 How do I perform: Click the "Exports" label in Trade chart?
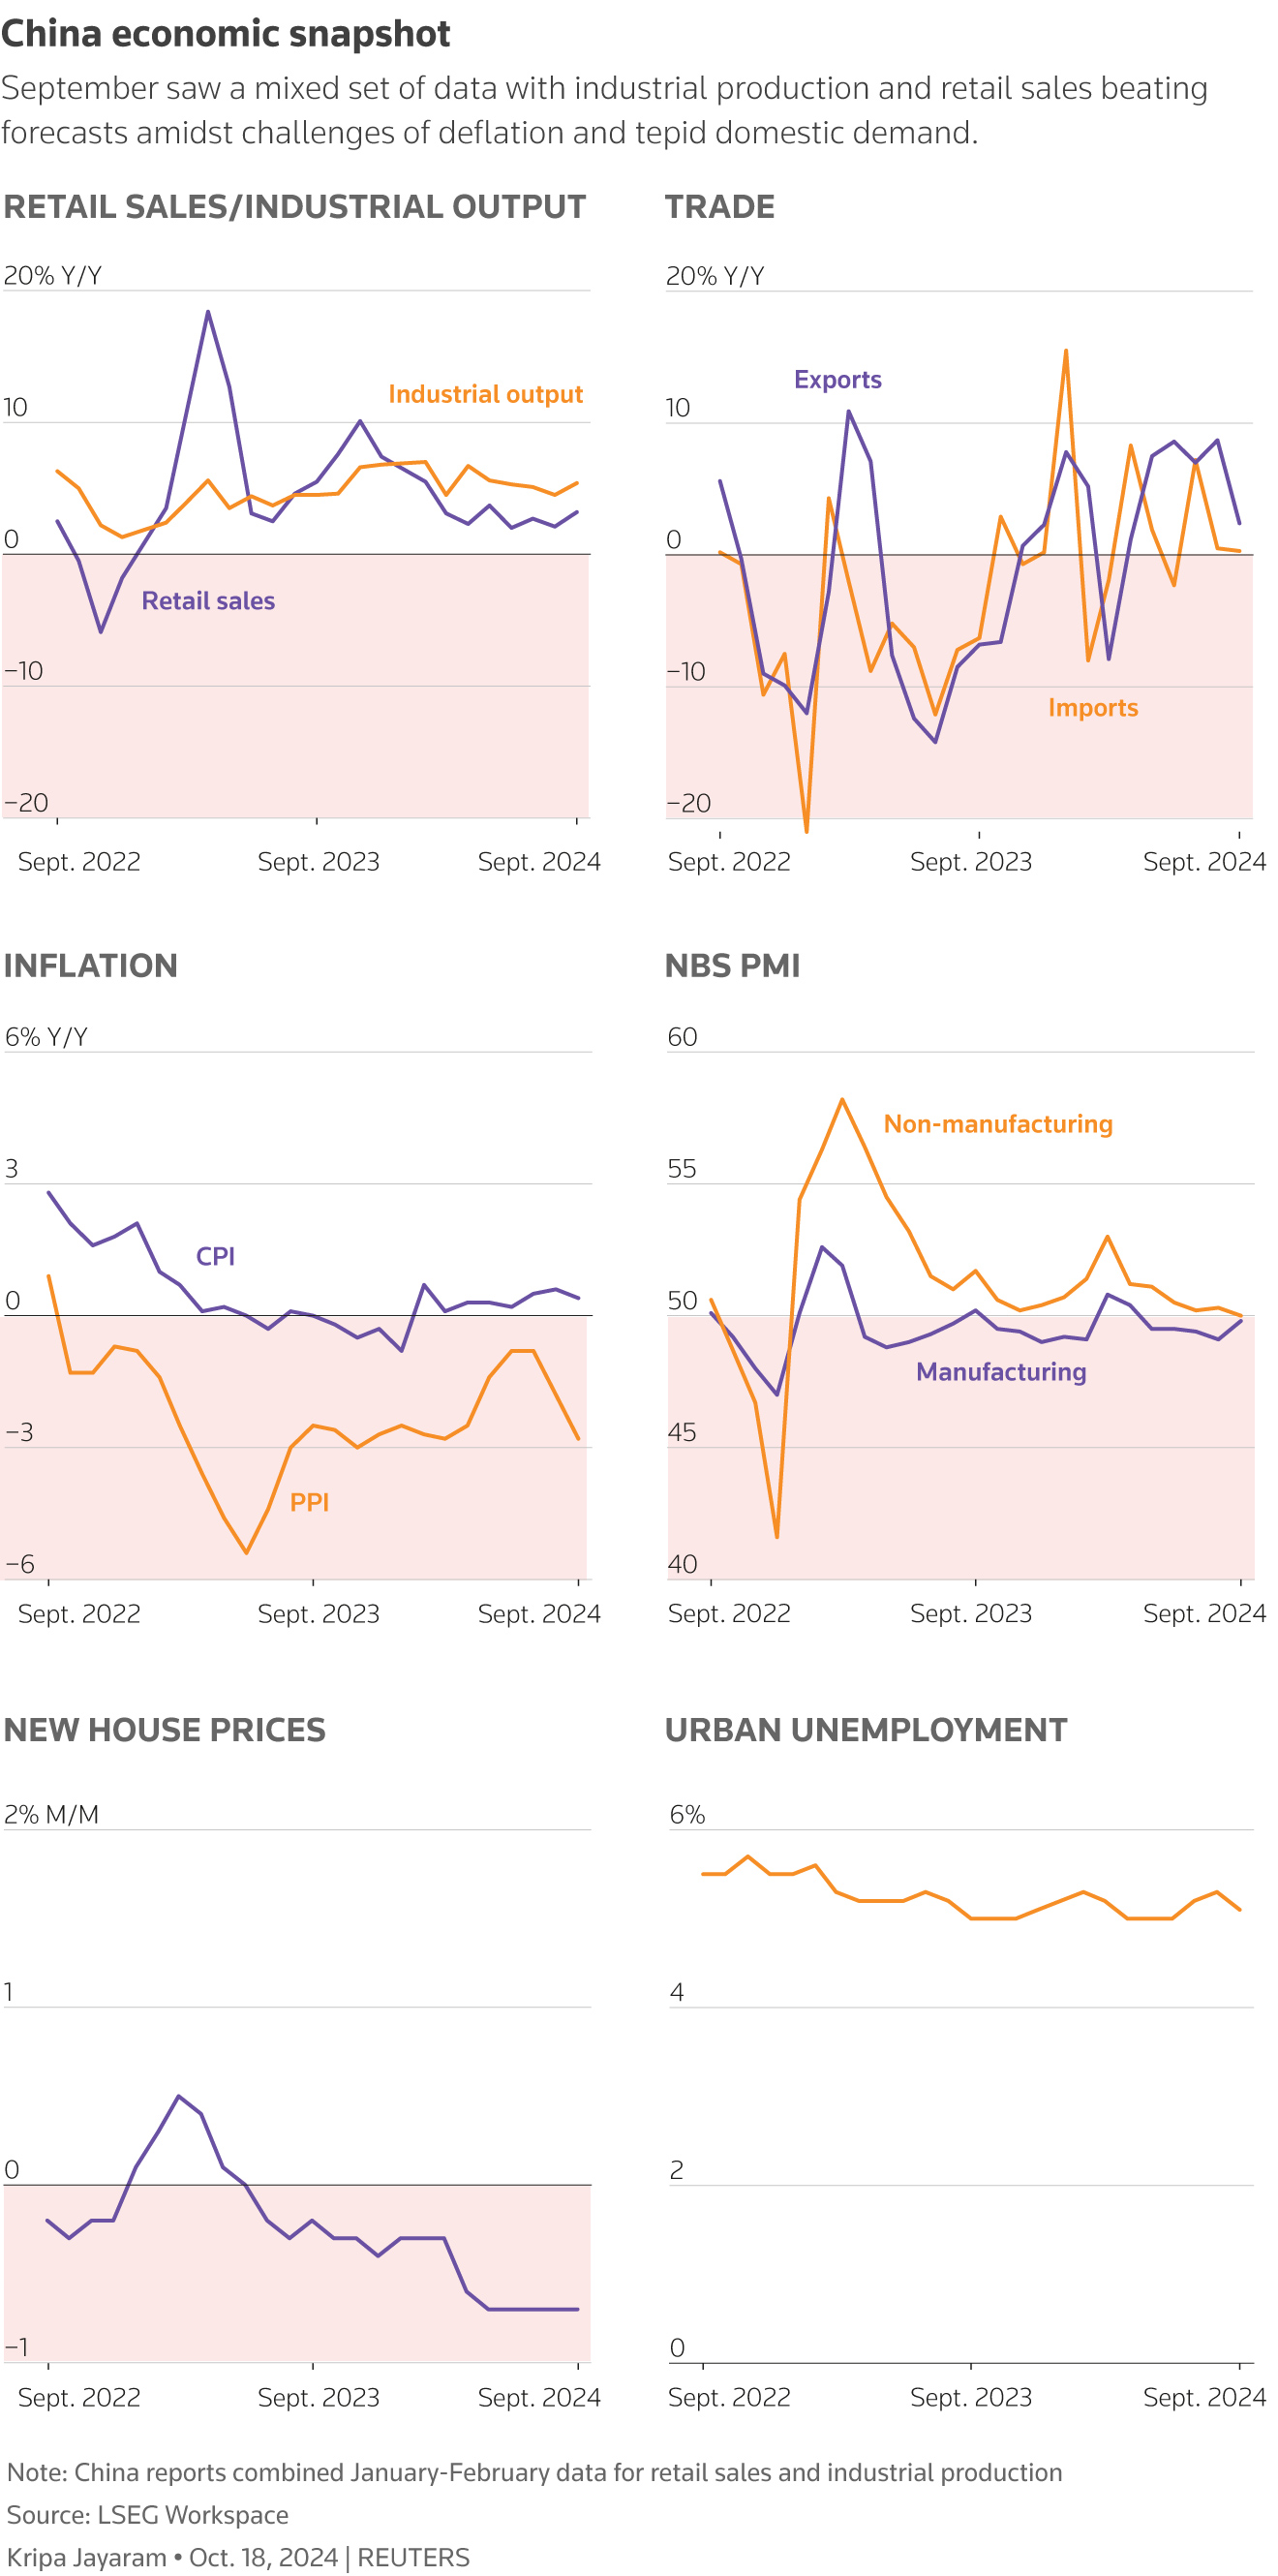pos(837,380)
